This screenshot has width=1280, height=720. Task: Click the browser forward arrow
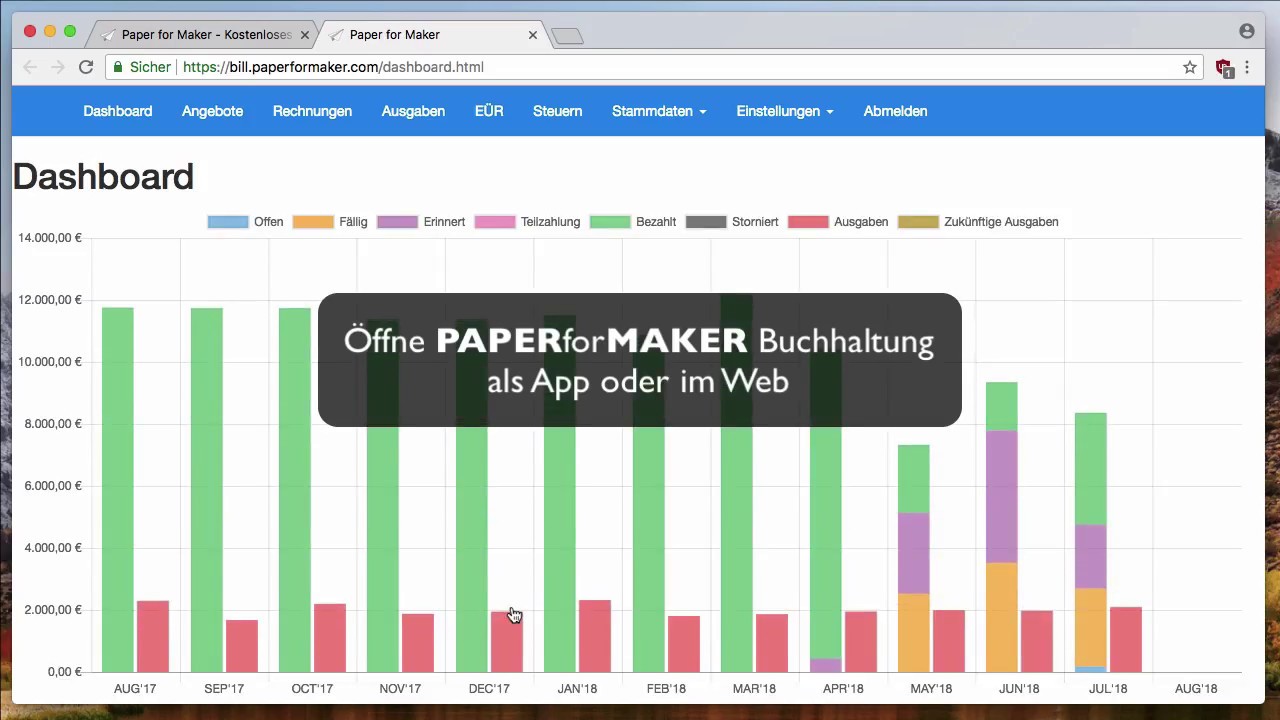pos(58,67)
